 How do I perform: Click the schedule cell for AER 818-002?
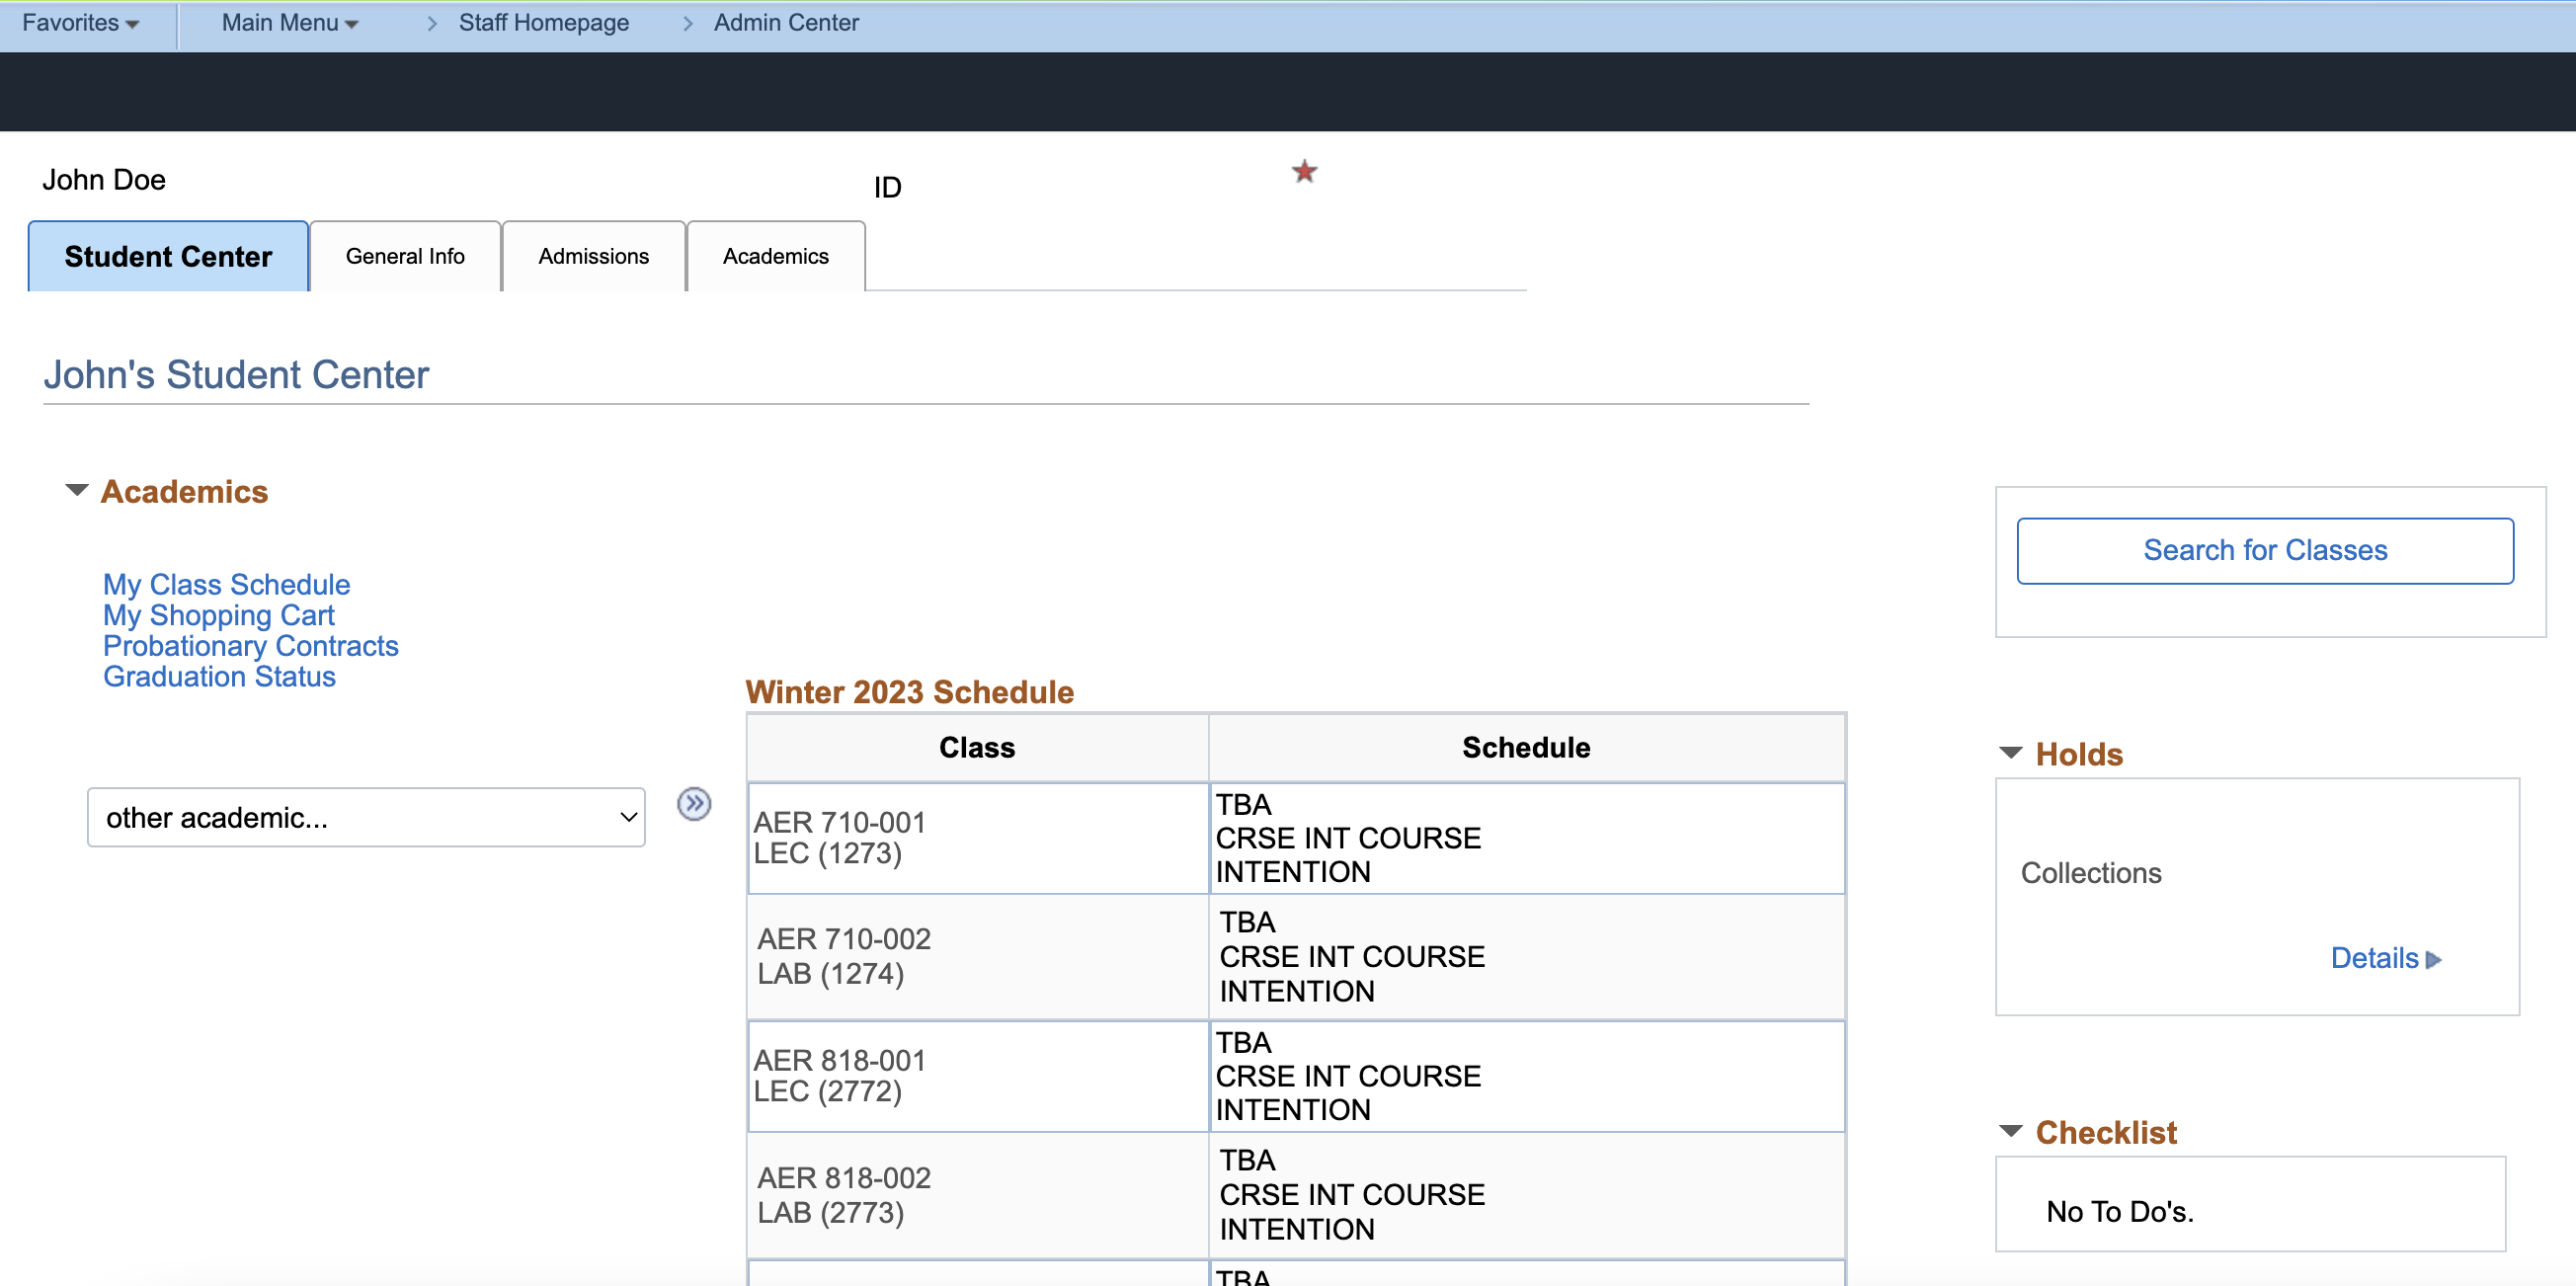pyautogui.click(x=1527, y=1195)
